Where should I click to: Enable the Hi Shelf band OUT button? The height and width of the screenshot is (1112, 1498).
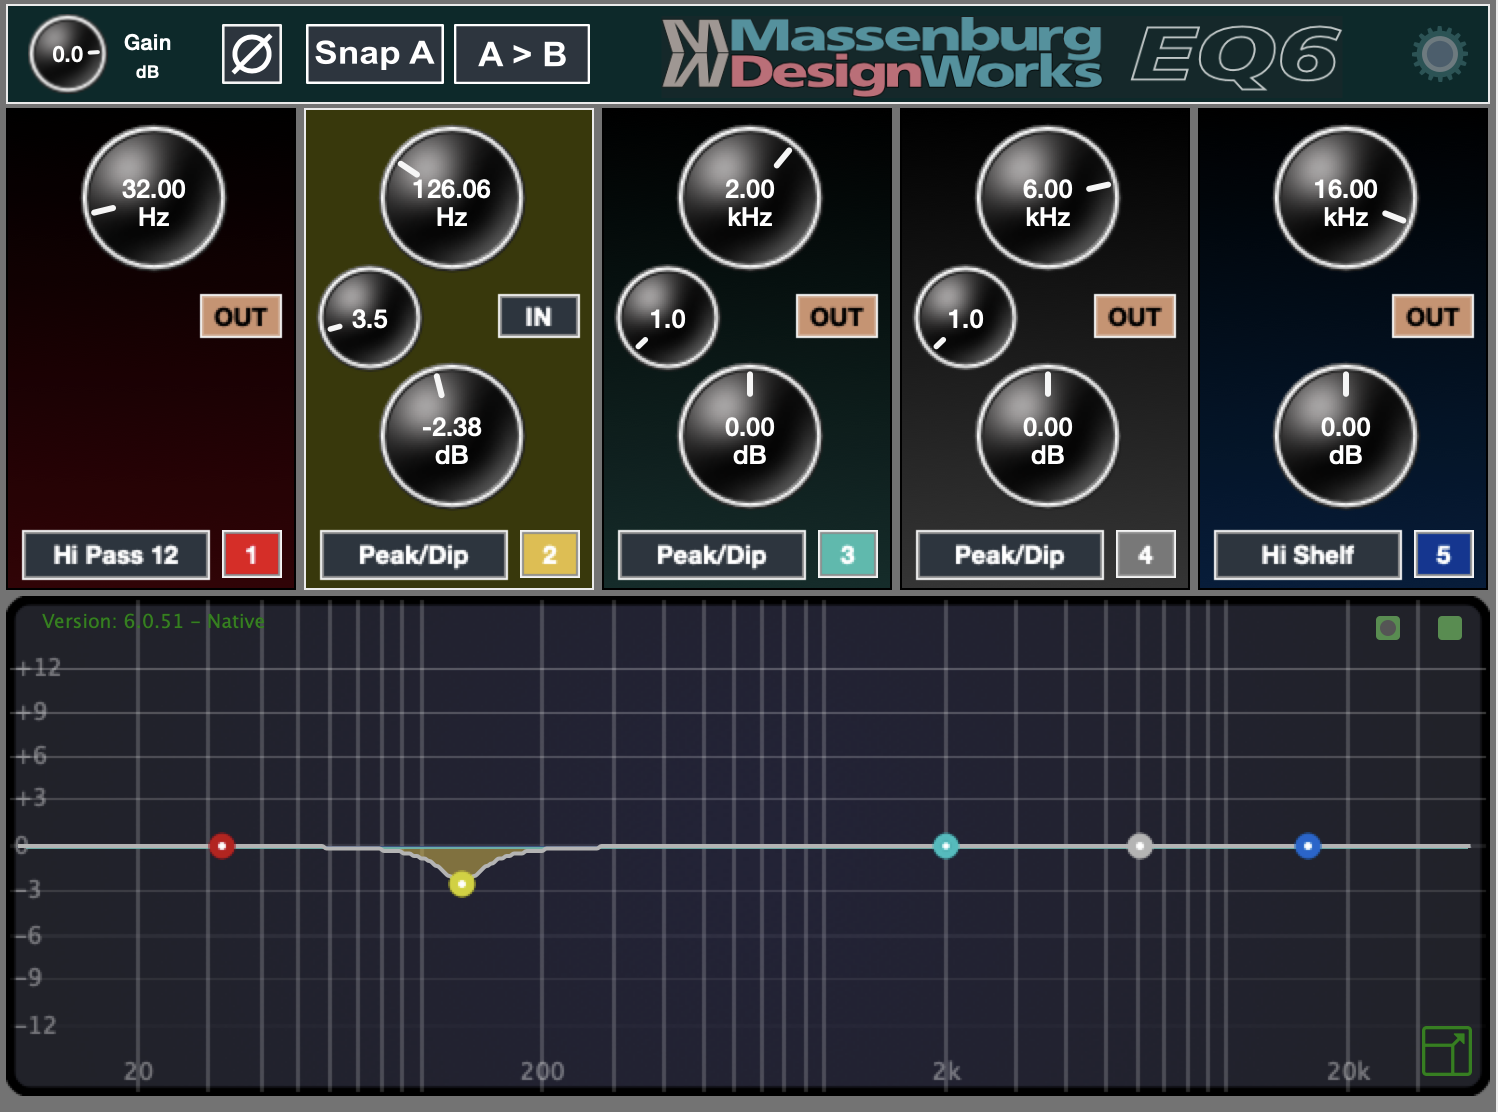pos(1432,317)
